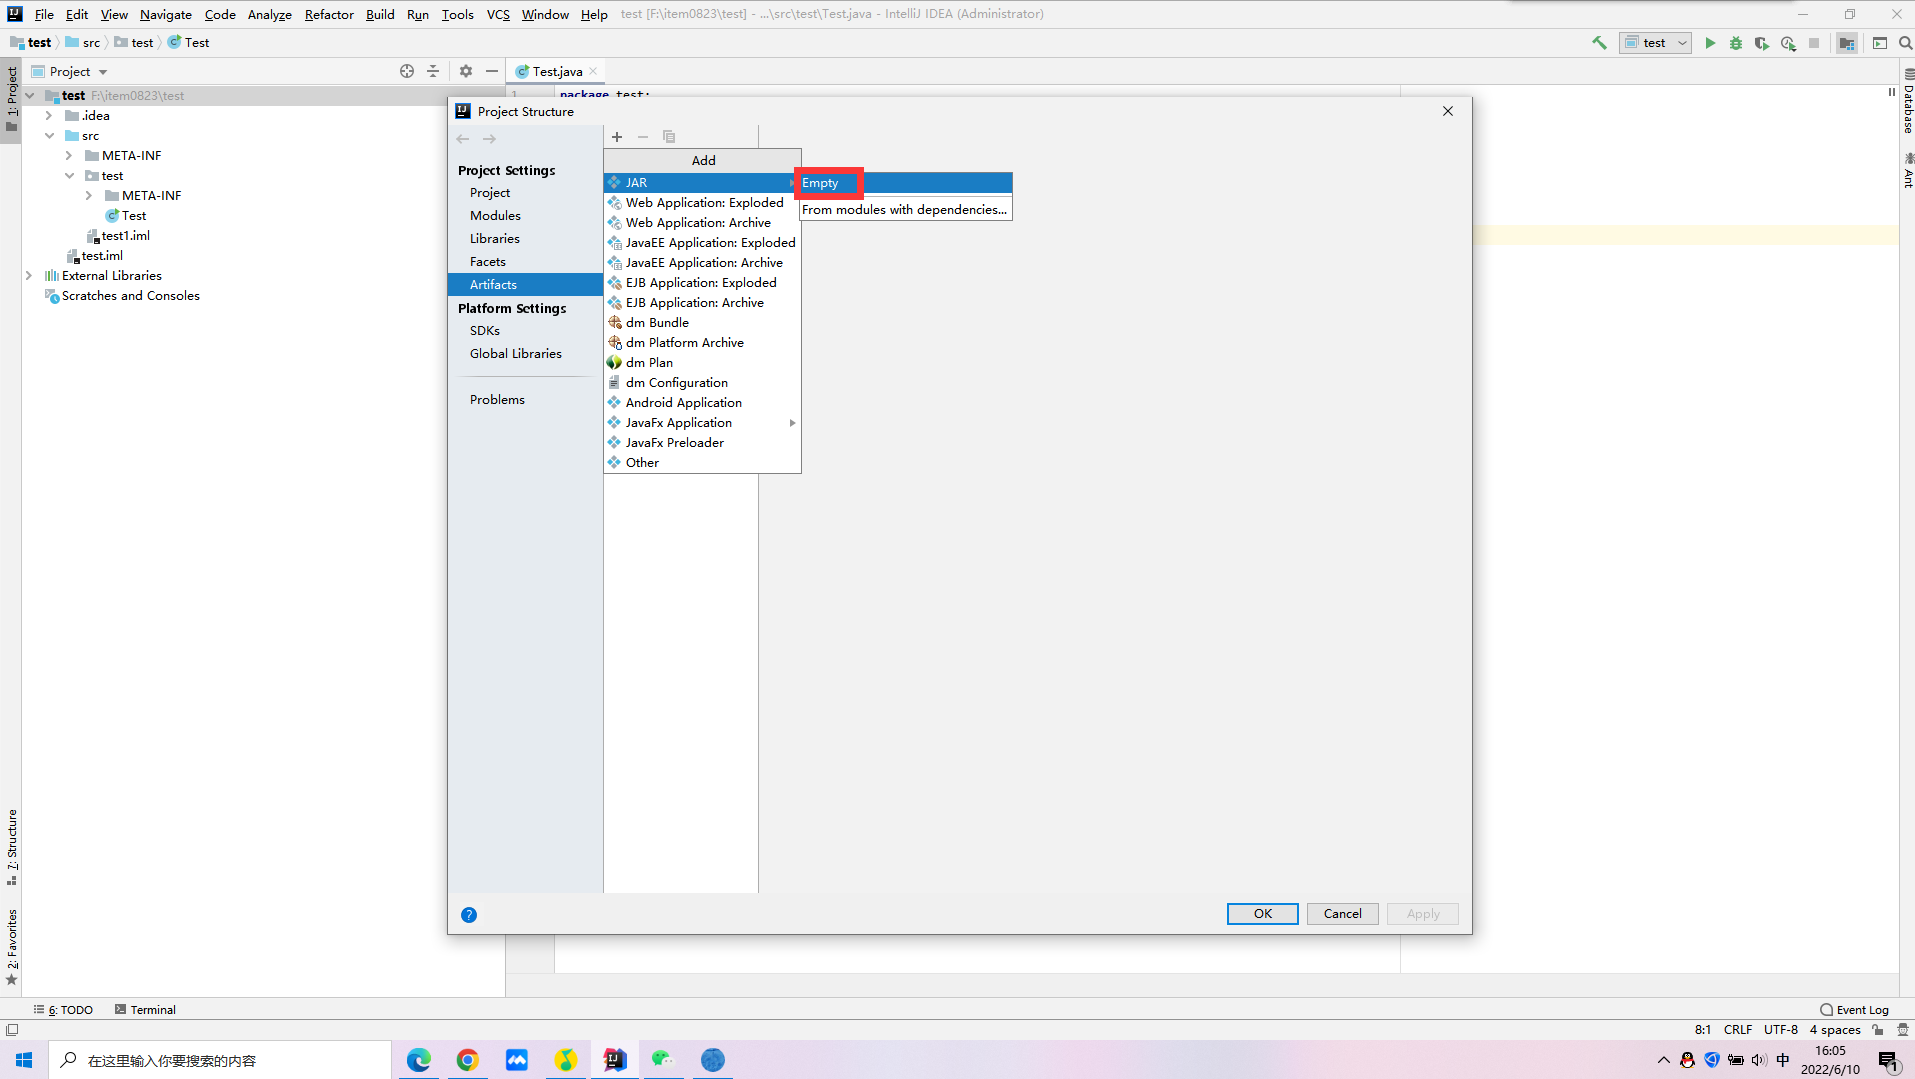1915x1079 pixels.
Task: Click the UTF-8 encoding status
Action: tap(1780, 1030)
